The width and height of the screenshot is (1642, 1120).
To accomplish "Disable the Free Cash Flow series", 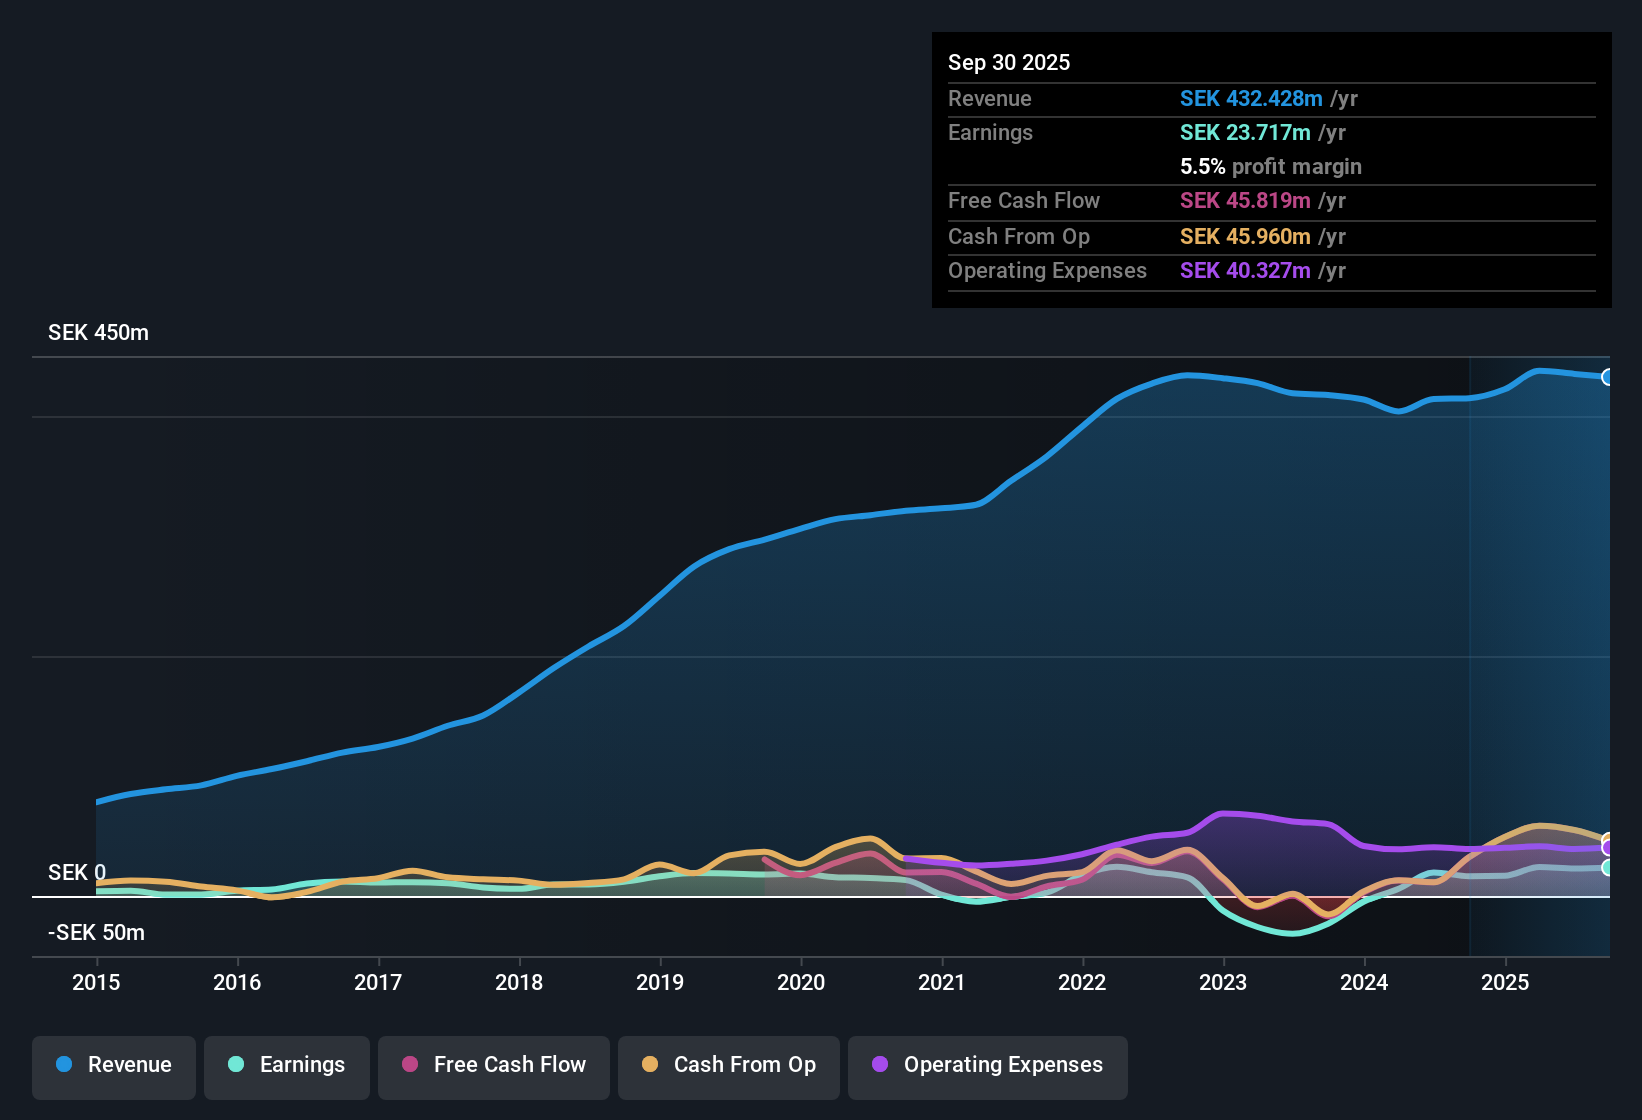I will pos(493,1065).
